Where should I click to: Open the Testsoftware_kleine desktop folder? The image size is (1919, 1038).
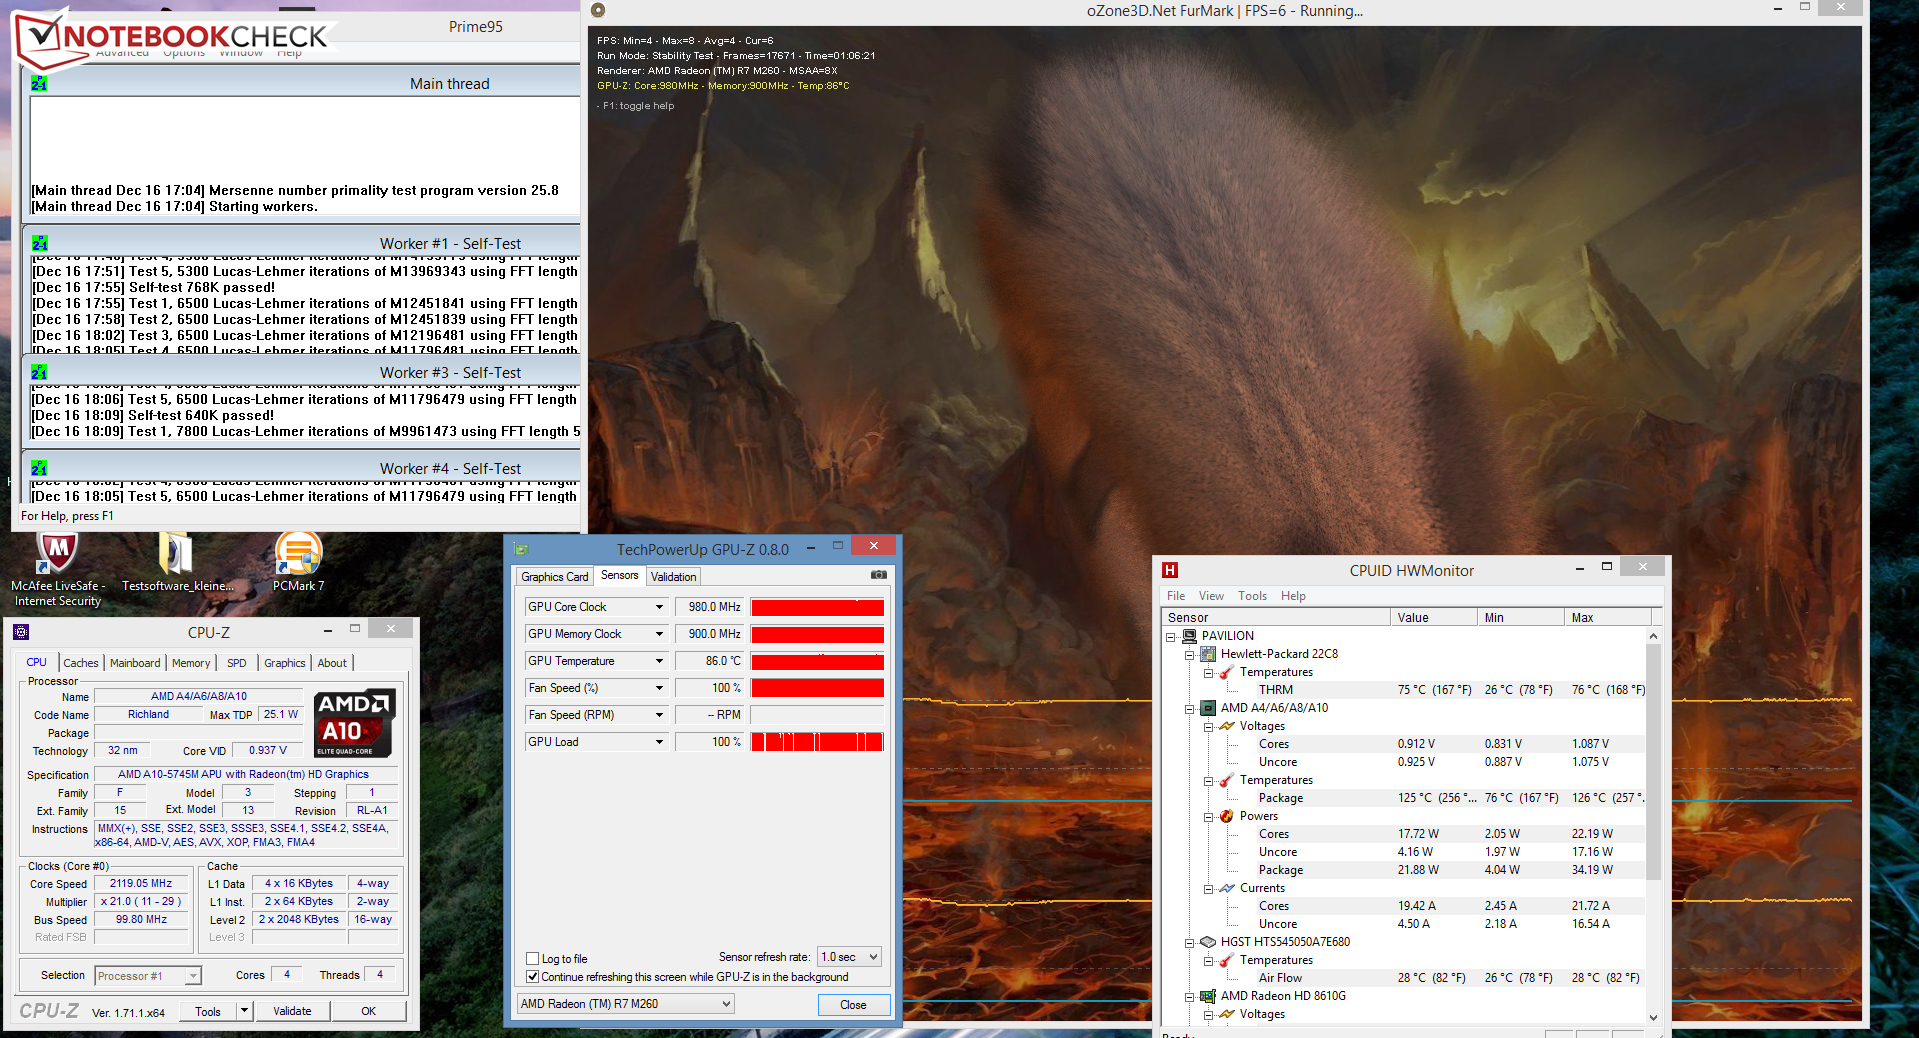(x=177, y=563)
